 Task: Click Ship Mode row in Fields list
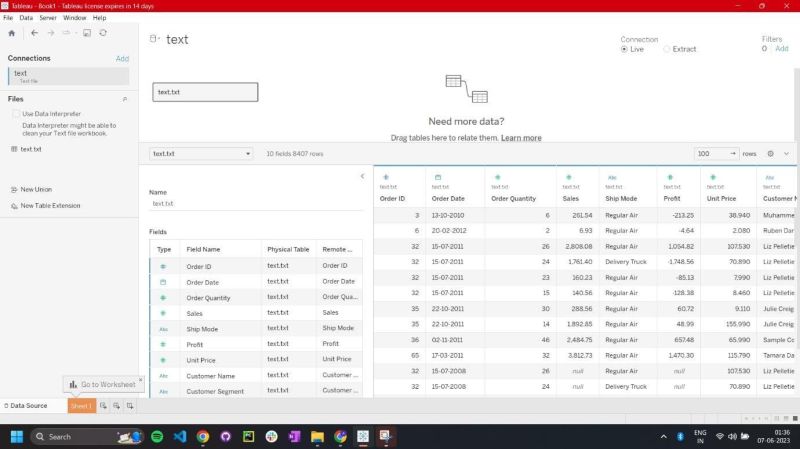(256, 329)
